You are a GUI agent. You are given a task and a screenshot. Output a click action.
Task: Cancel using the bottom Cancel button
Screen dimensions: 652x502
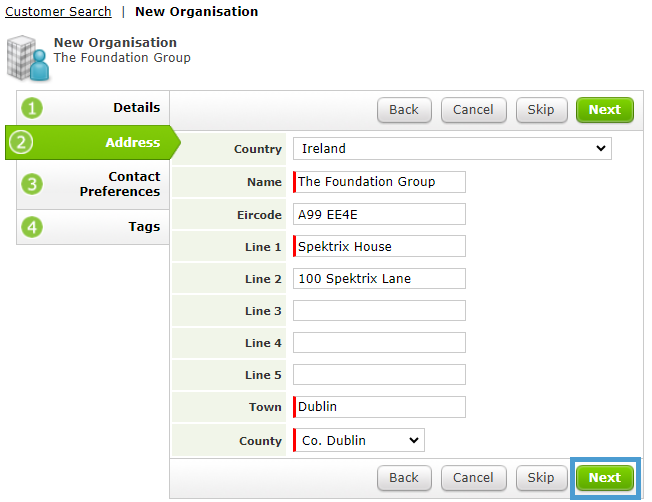474,478
